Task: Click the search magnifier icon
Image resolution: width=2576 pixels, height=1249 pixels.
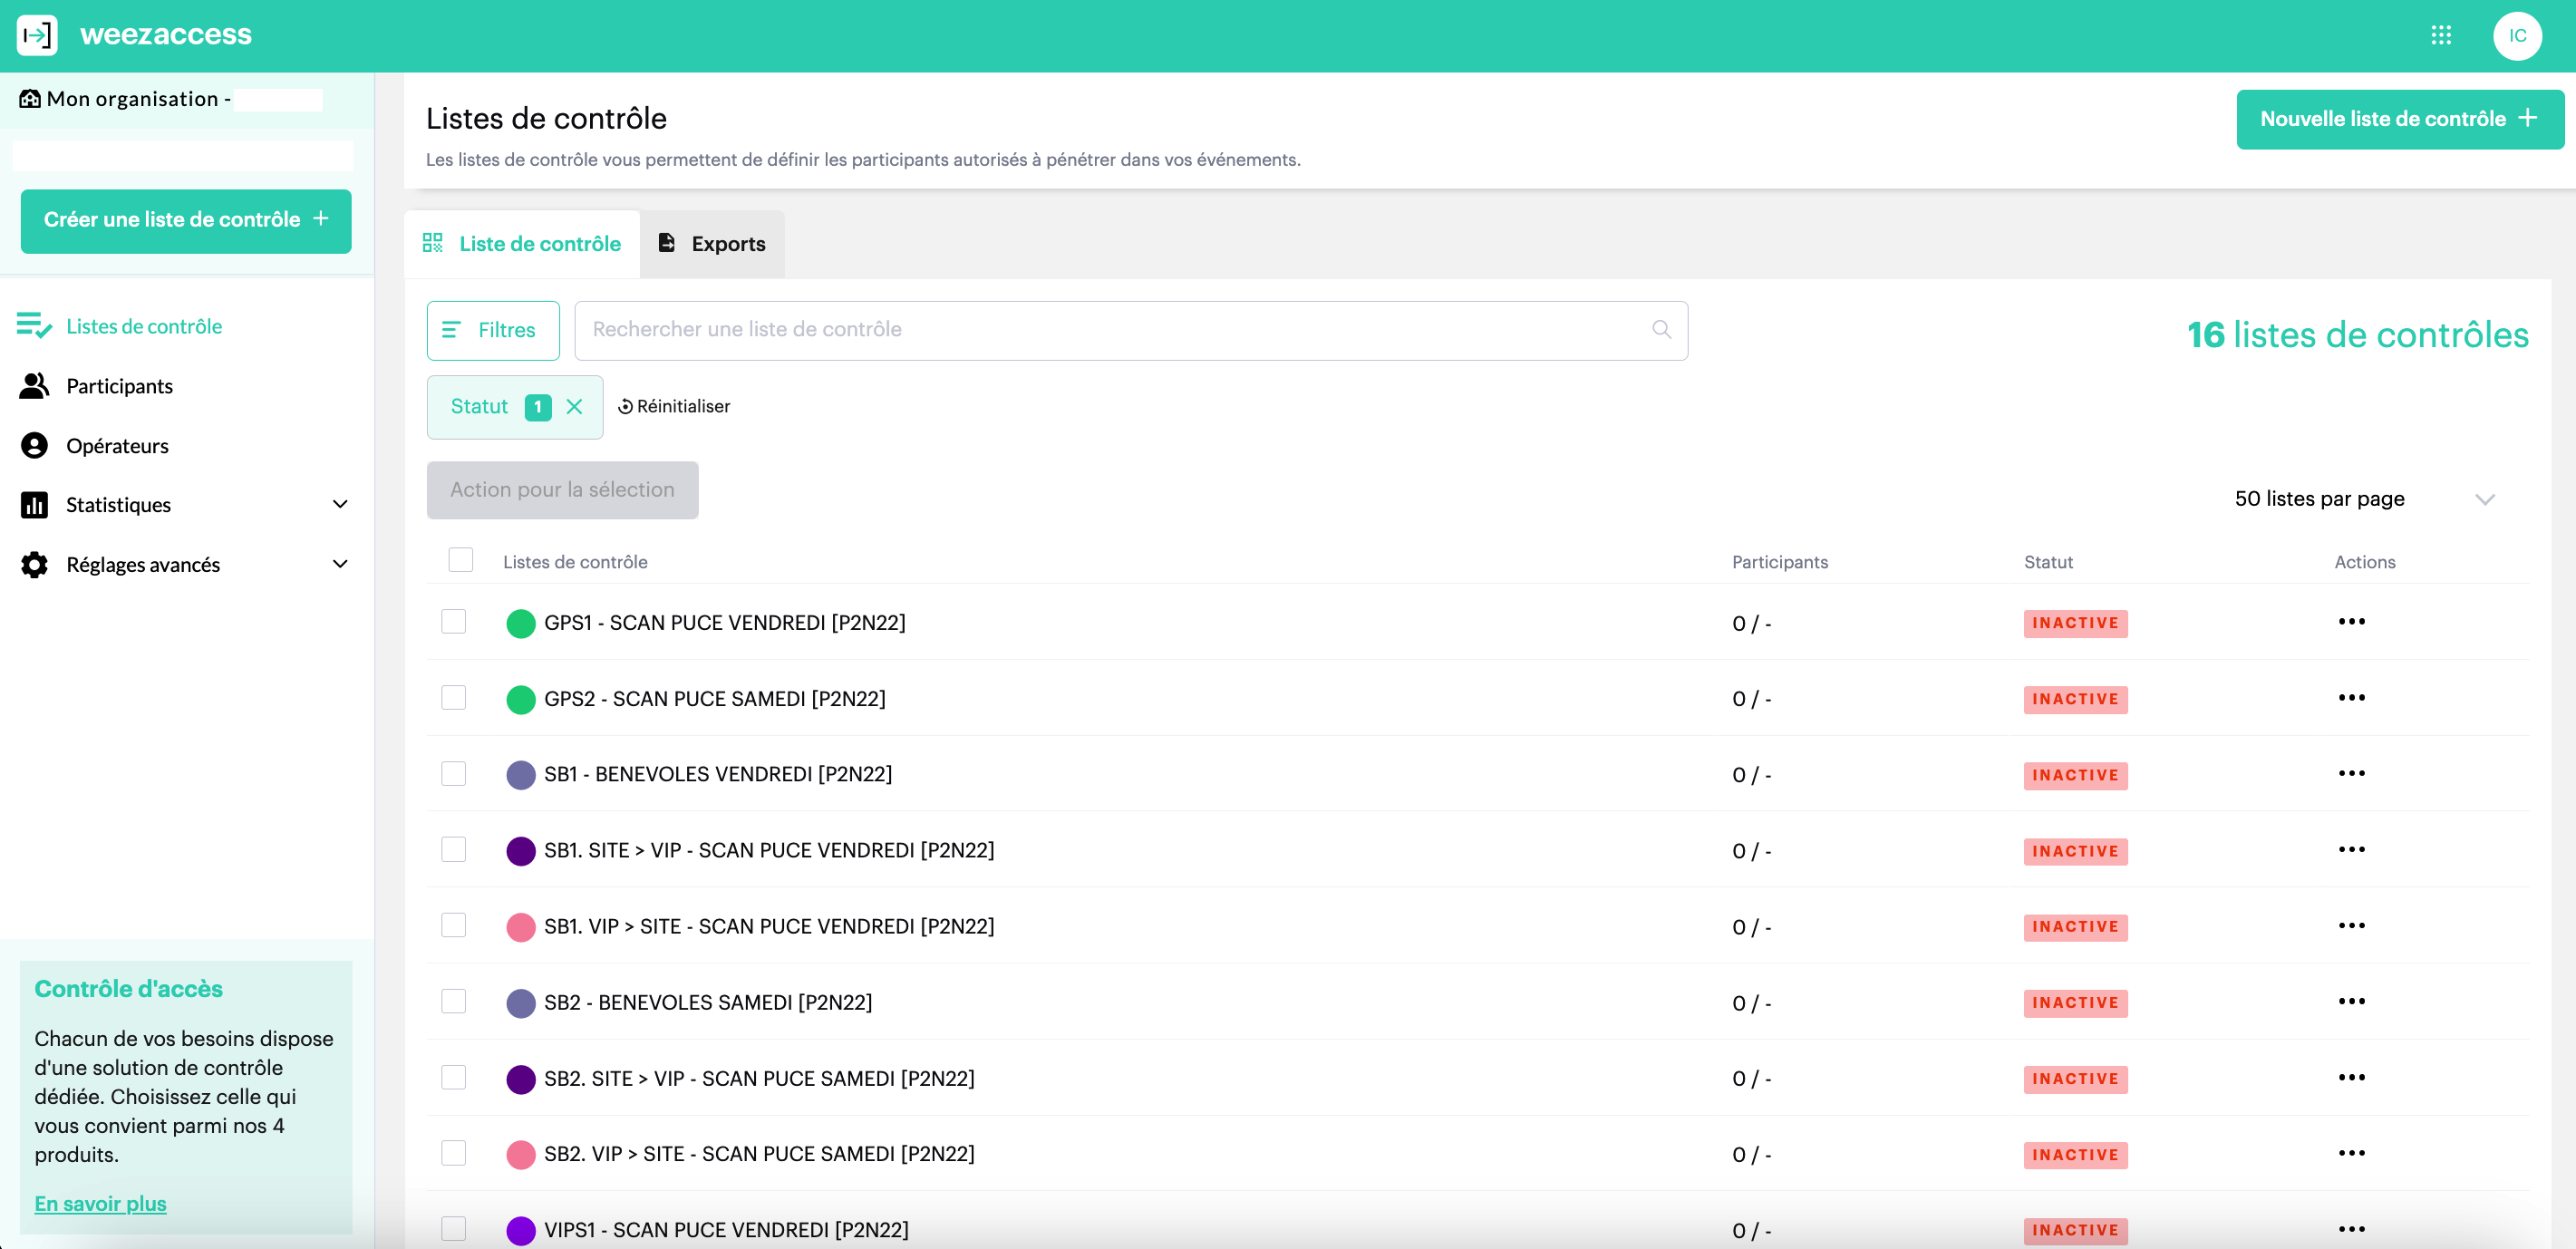Action: click(x=1661, y=329)
